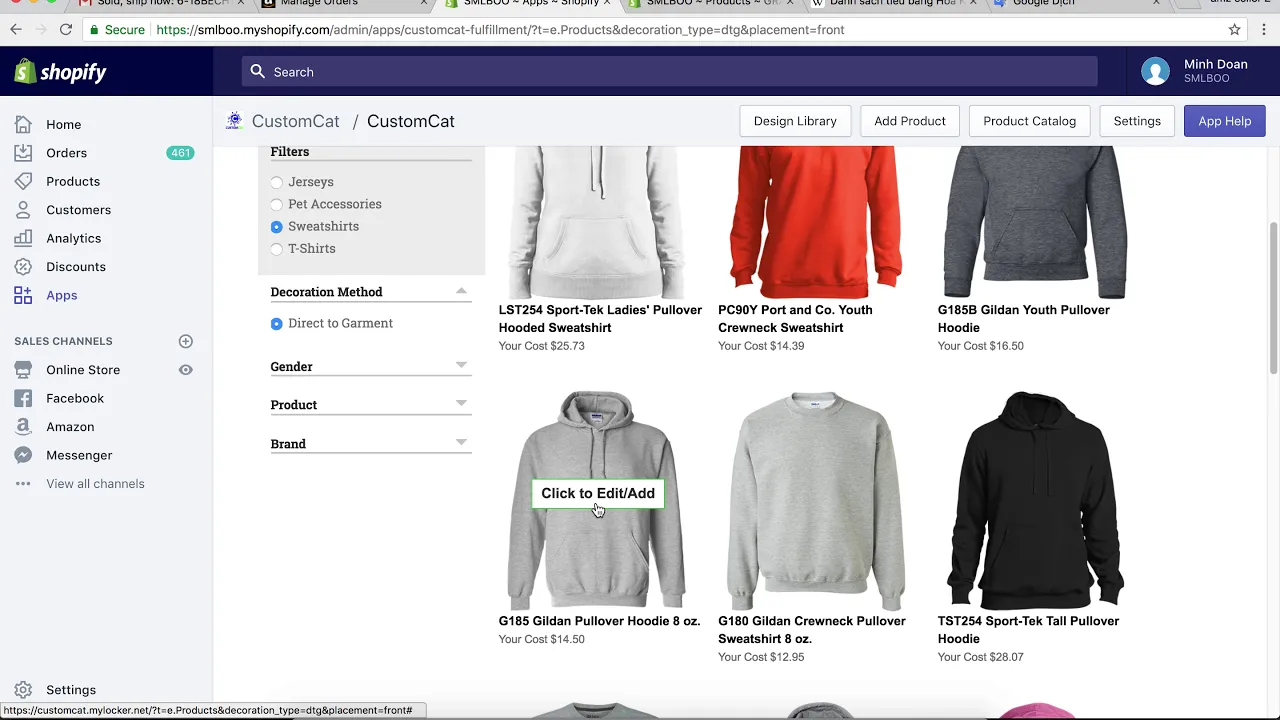Bookmark page with star icon
The width and height of the screenshot is (1280, 720).
coord(1234,30)
